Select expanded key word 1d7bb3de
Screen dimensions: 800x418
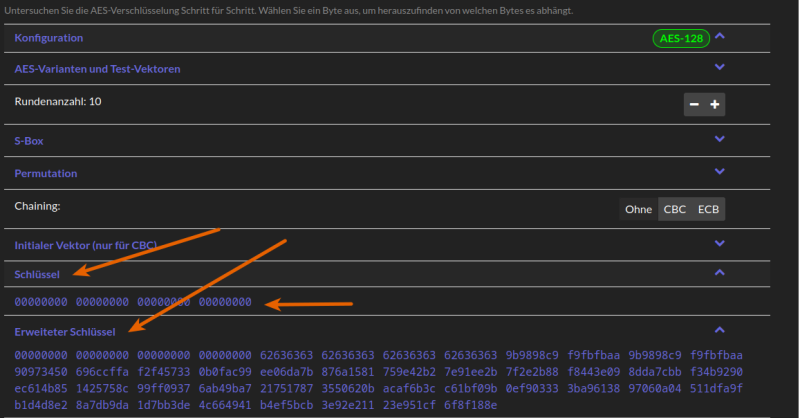(164, 405)
